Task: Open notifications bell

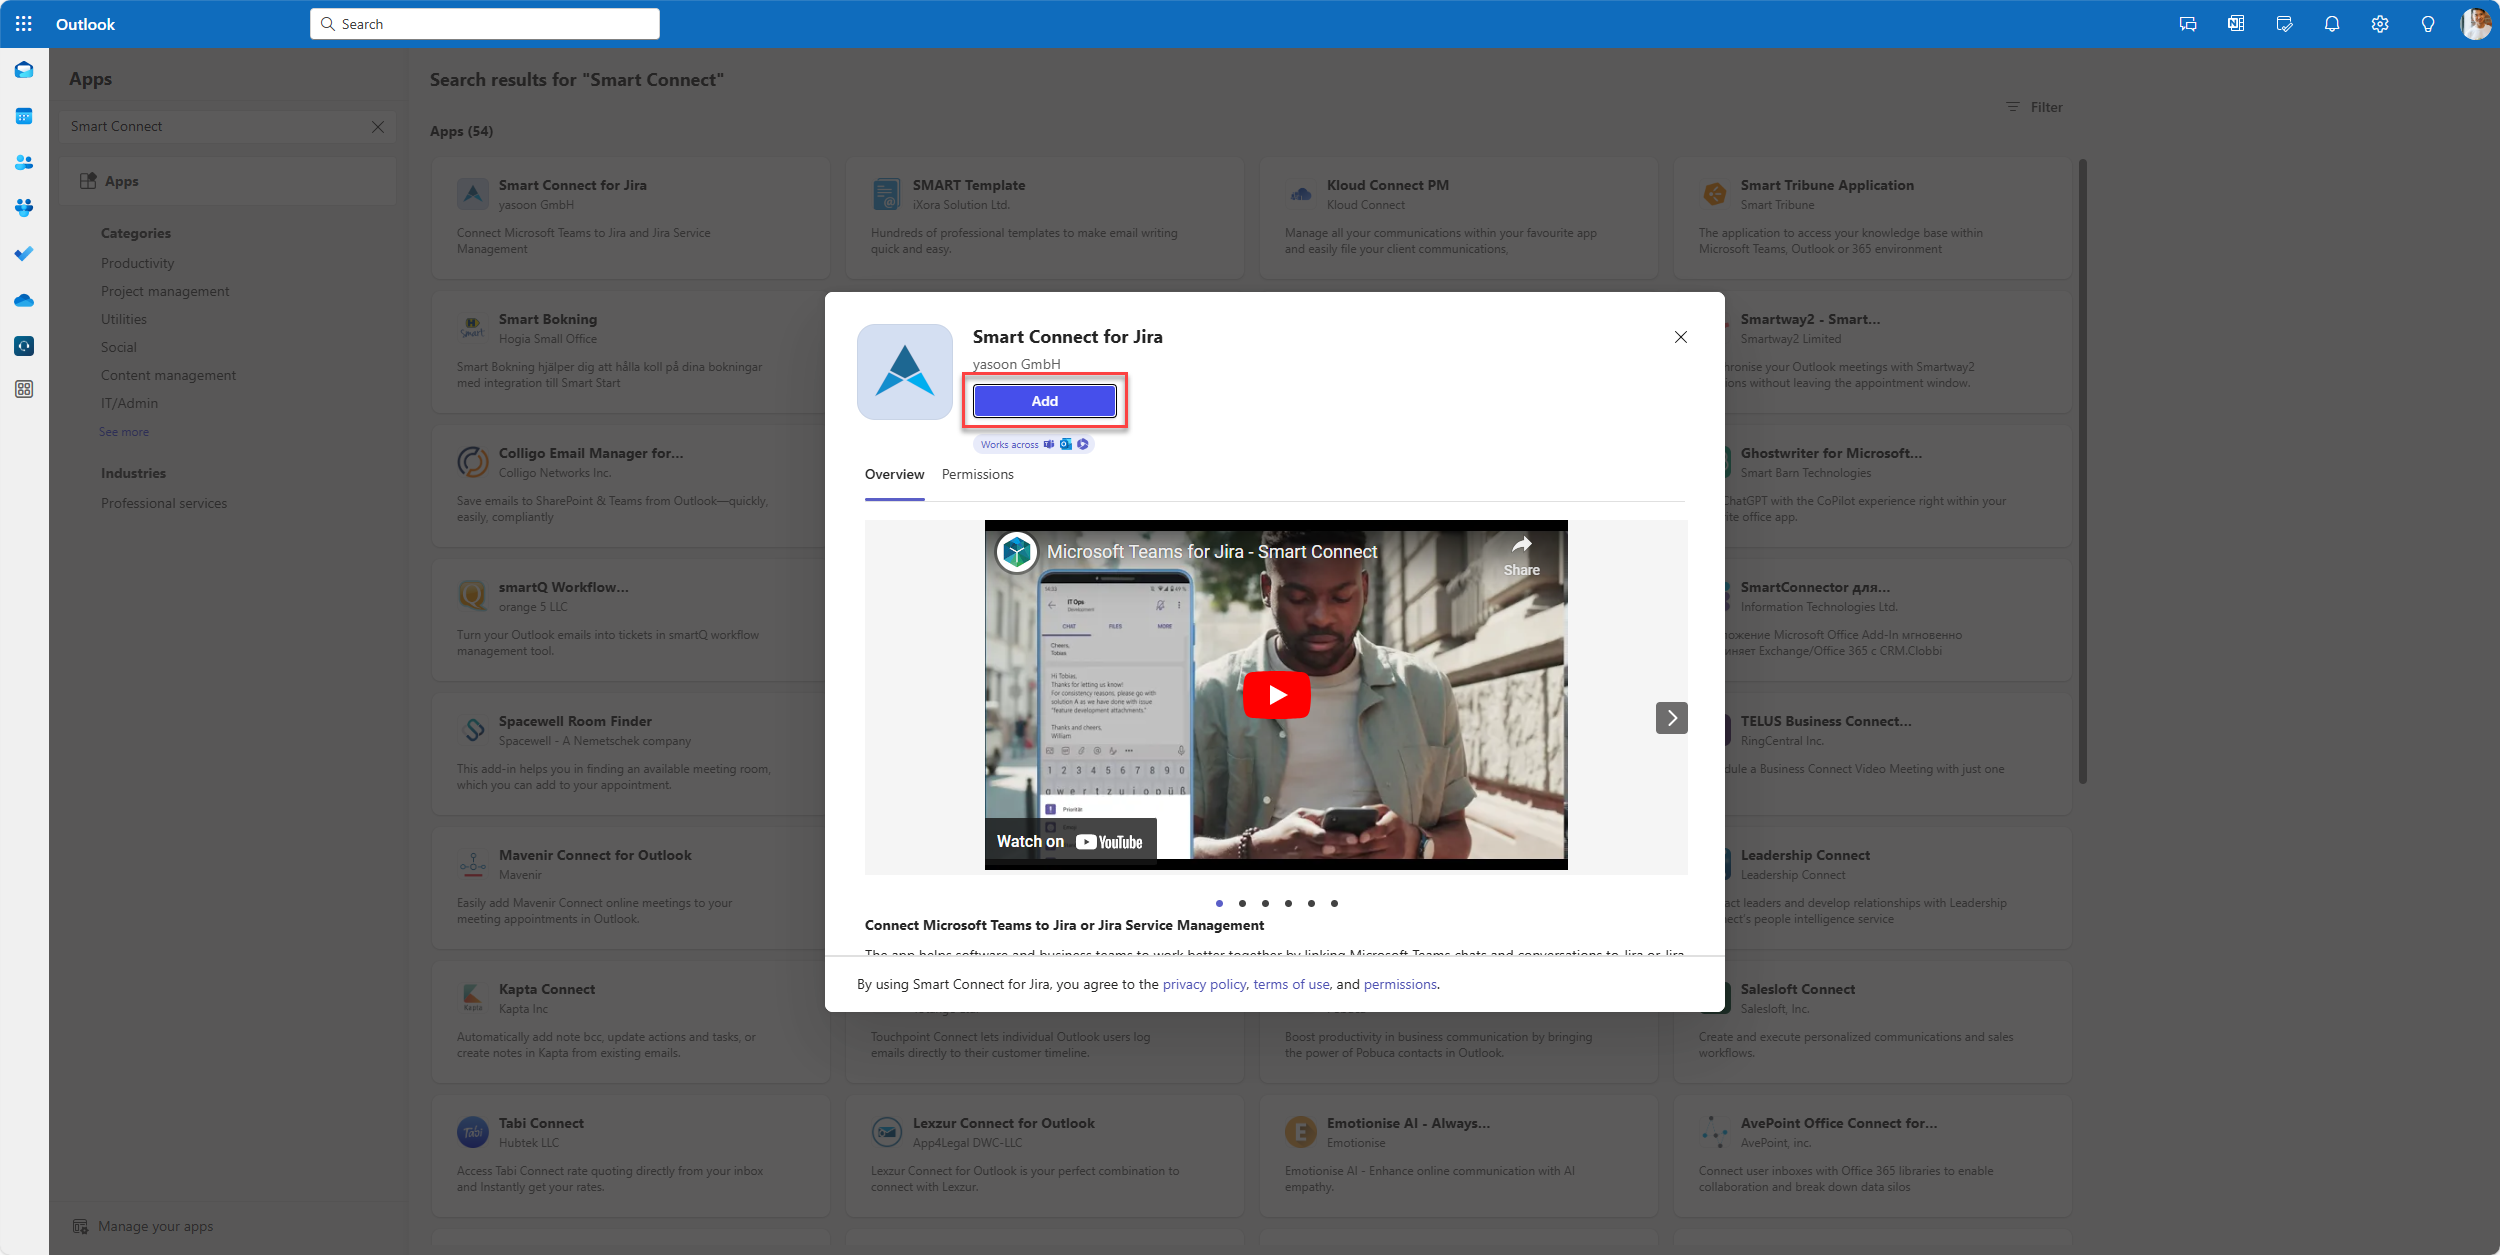Action: tap(2332, 24)
